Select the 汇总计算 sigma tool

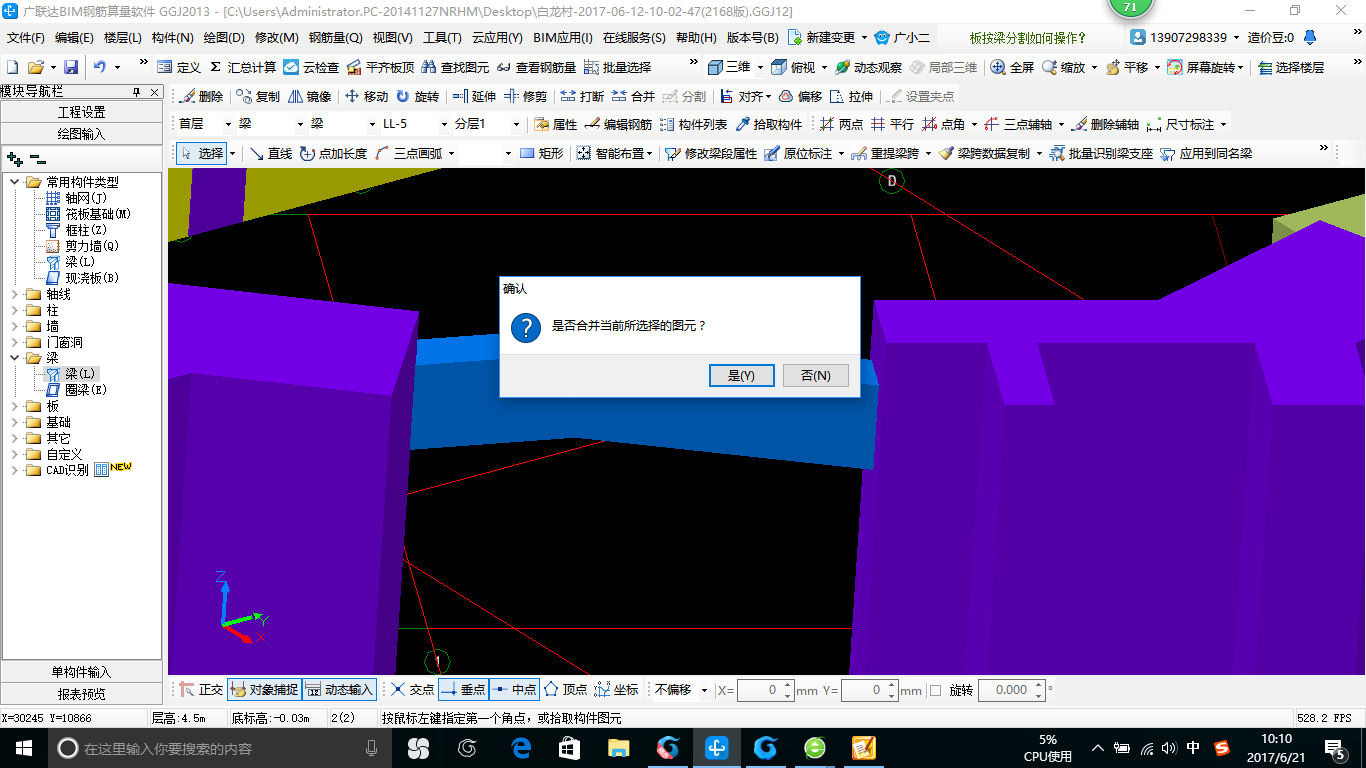243,67
